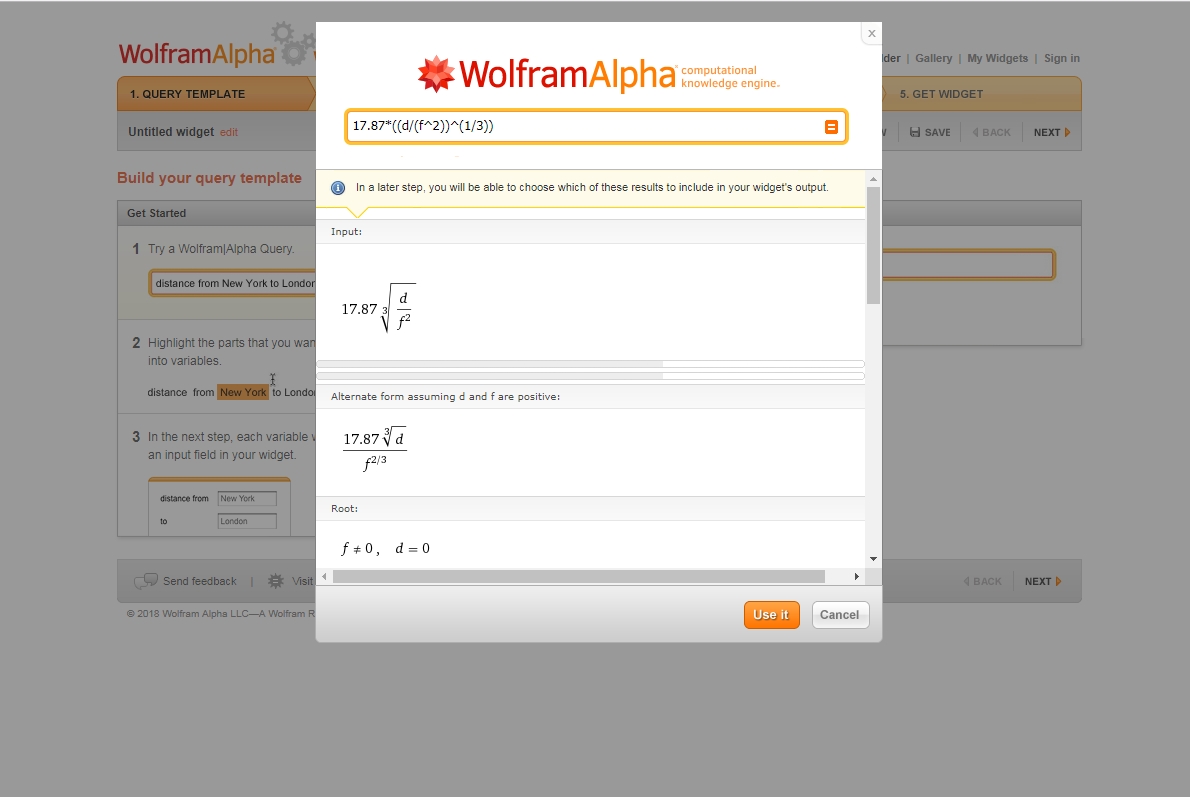Click the Wolfram|Alpha star logo in dialog
The width and height of the screenshot is (1190, 797).
(436, 74)
